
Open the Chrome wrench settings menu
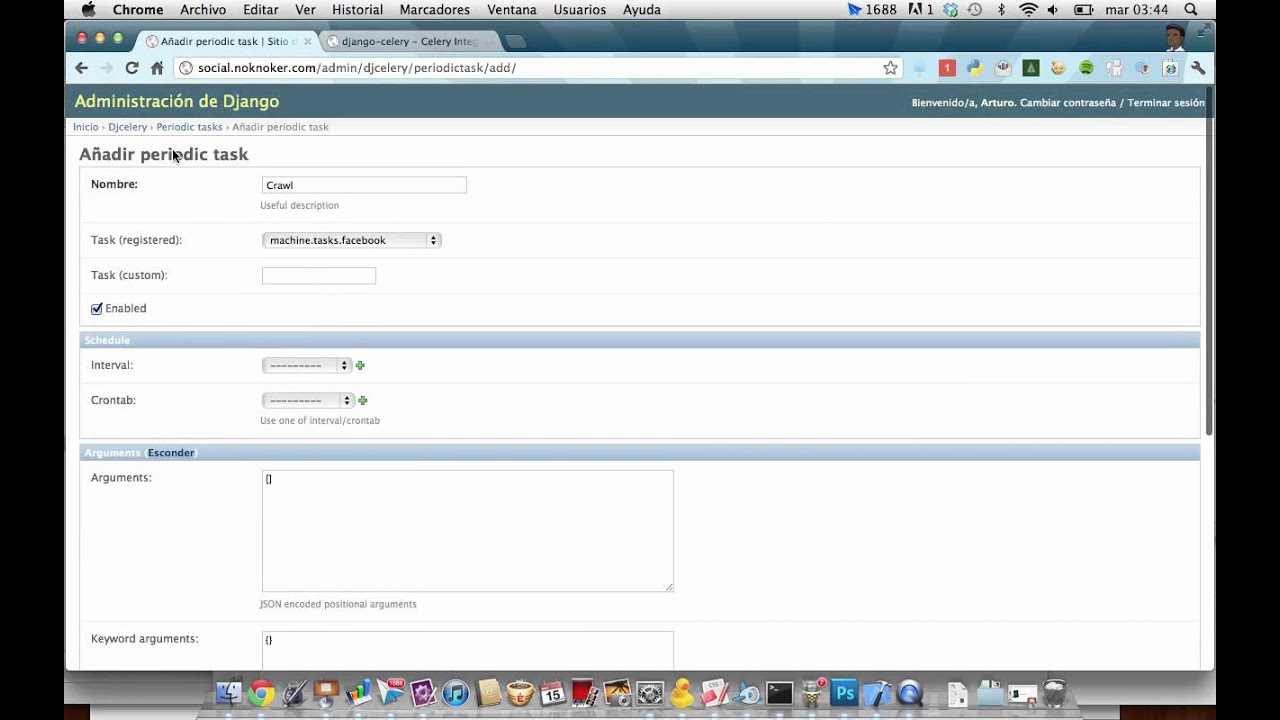click(1198, 68)
